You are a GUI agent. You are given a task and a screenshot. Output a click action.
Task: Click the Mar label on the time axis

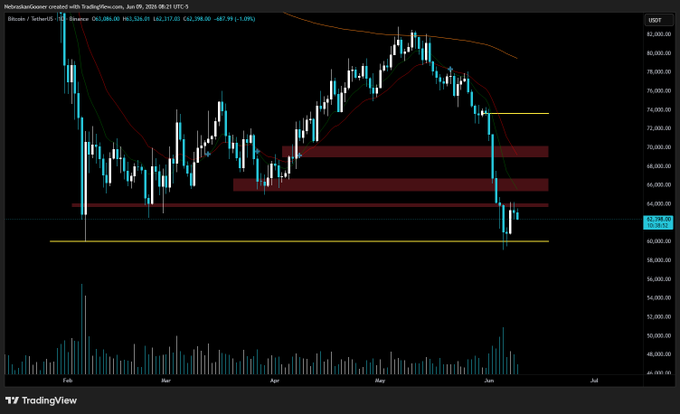[x=166, y=381]
